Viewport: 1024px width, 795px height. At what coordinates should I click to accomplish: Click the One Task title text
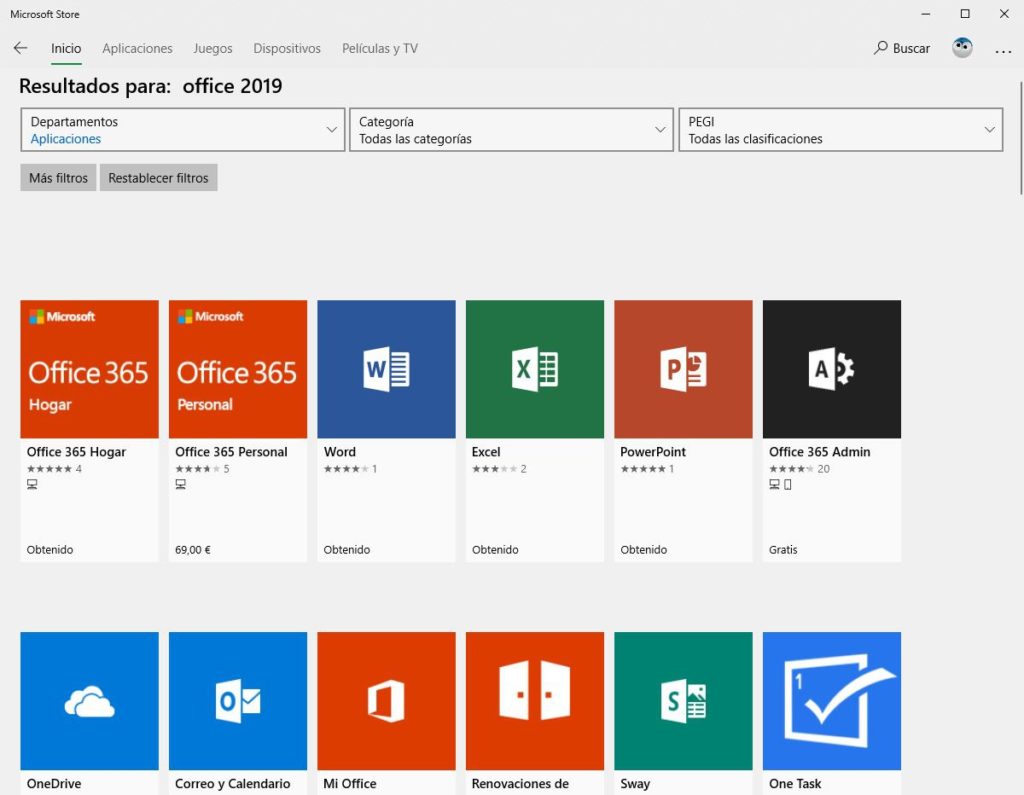(795, 783)
